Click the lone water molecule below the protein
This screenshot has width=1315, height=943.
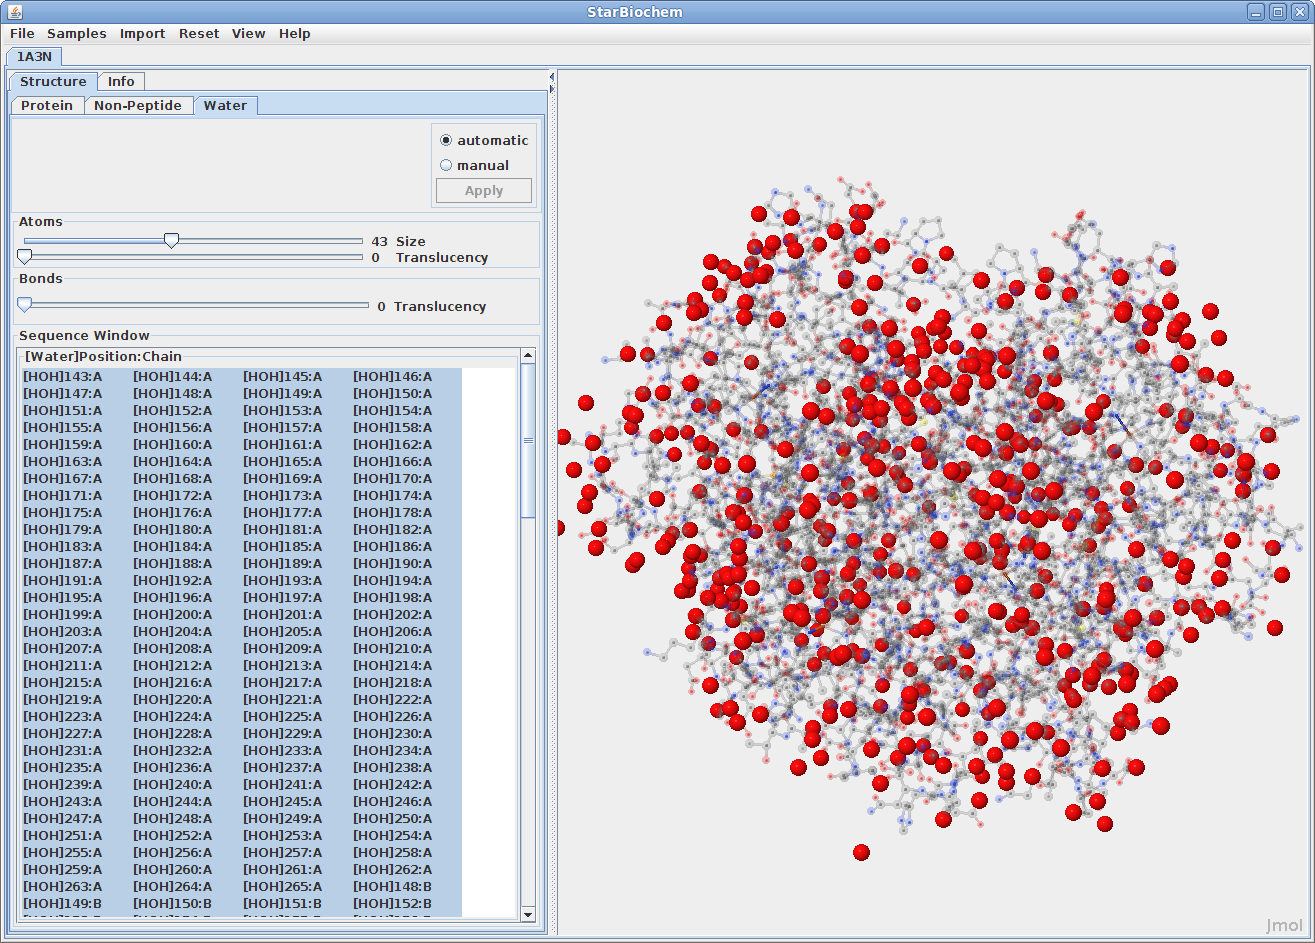[x=861, y=852]
